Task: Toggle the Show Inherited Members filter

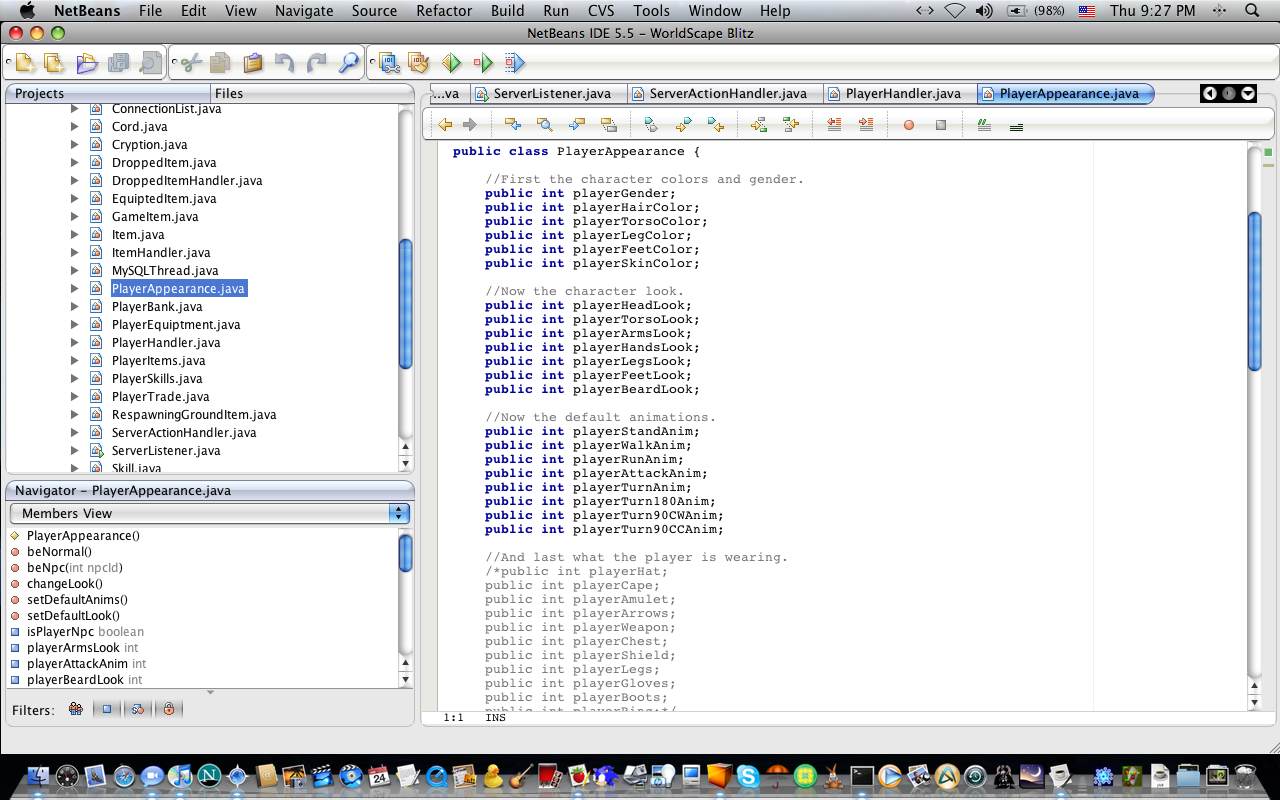Action: (75, 709)
